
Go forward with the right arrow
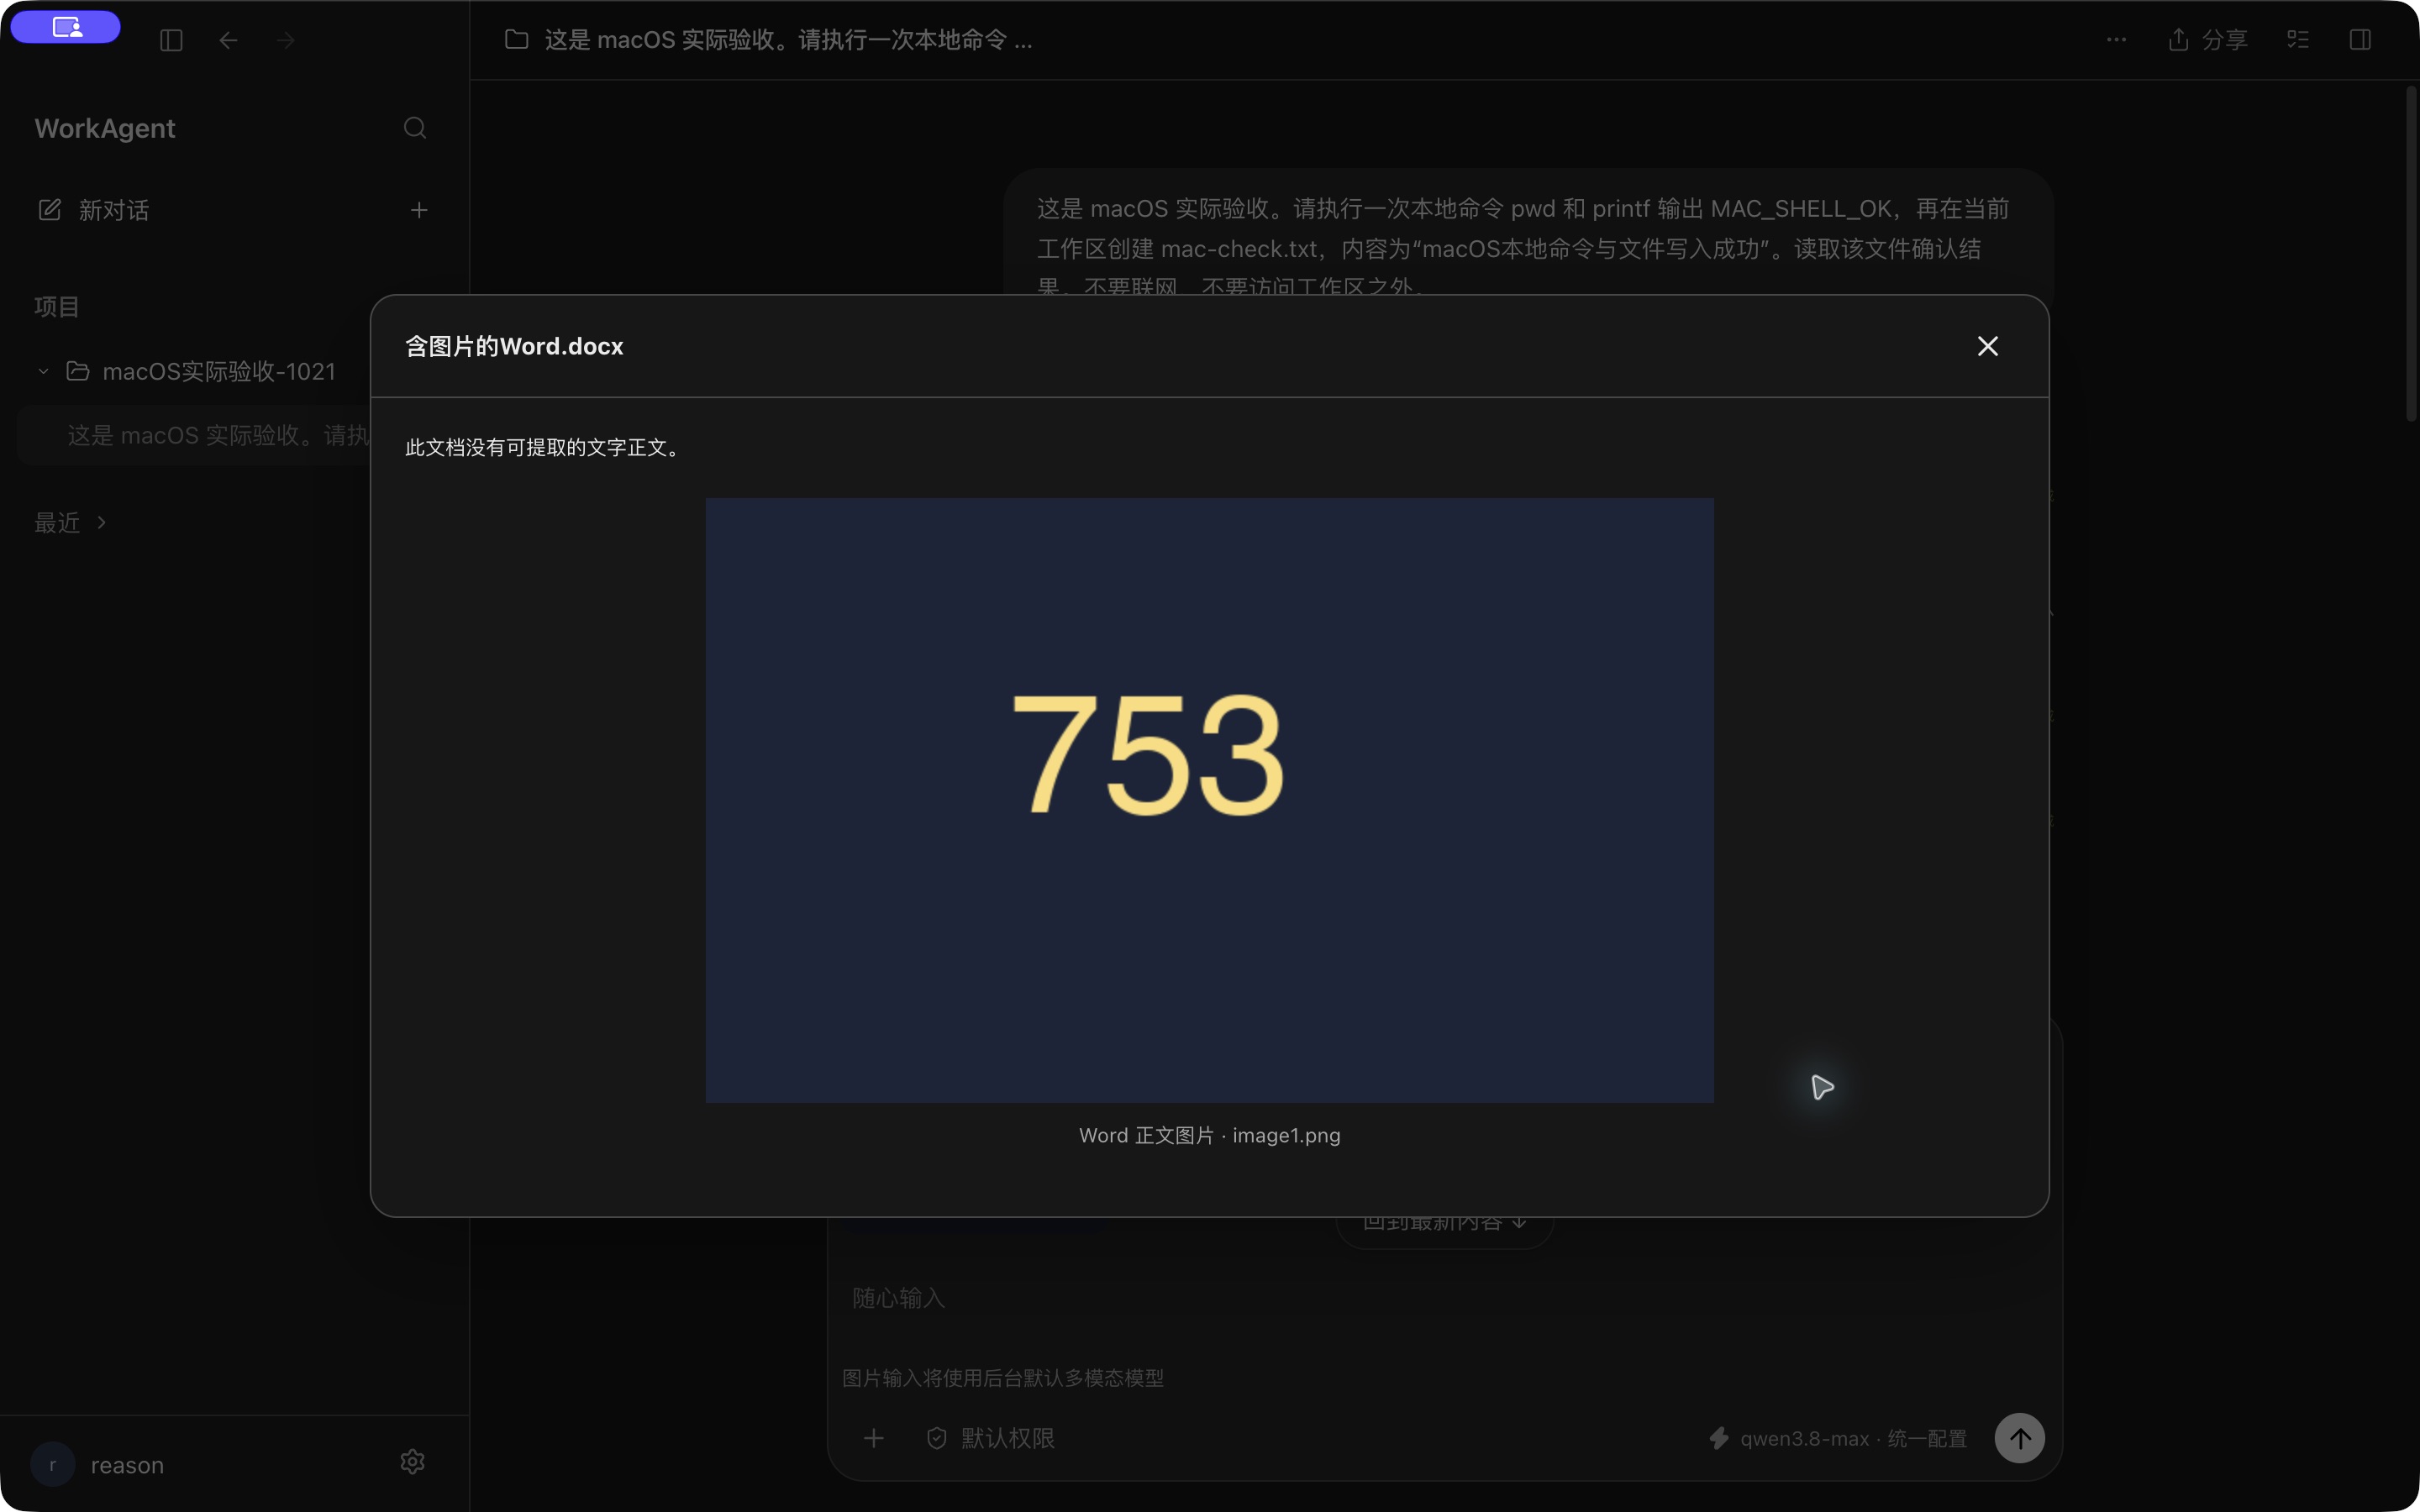[x=286, y=40]
